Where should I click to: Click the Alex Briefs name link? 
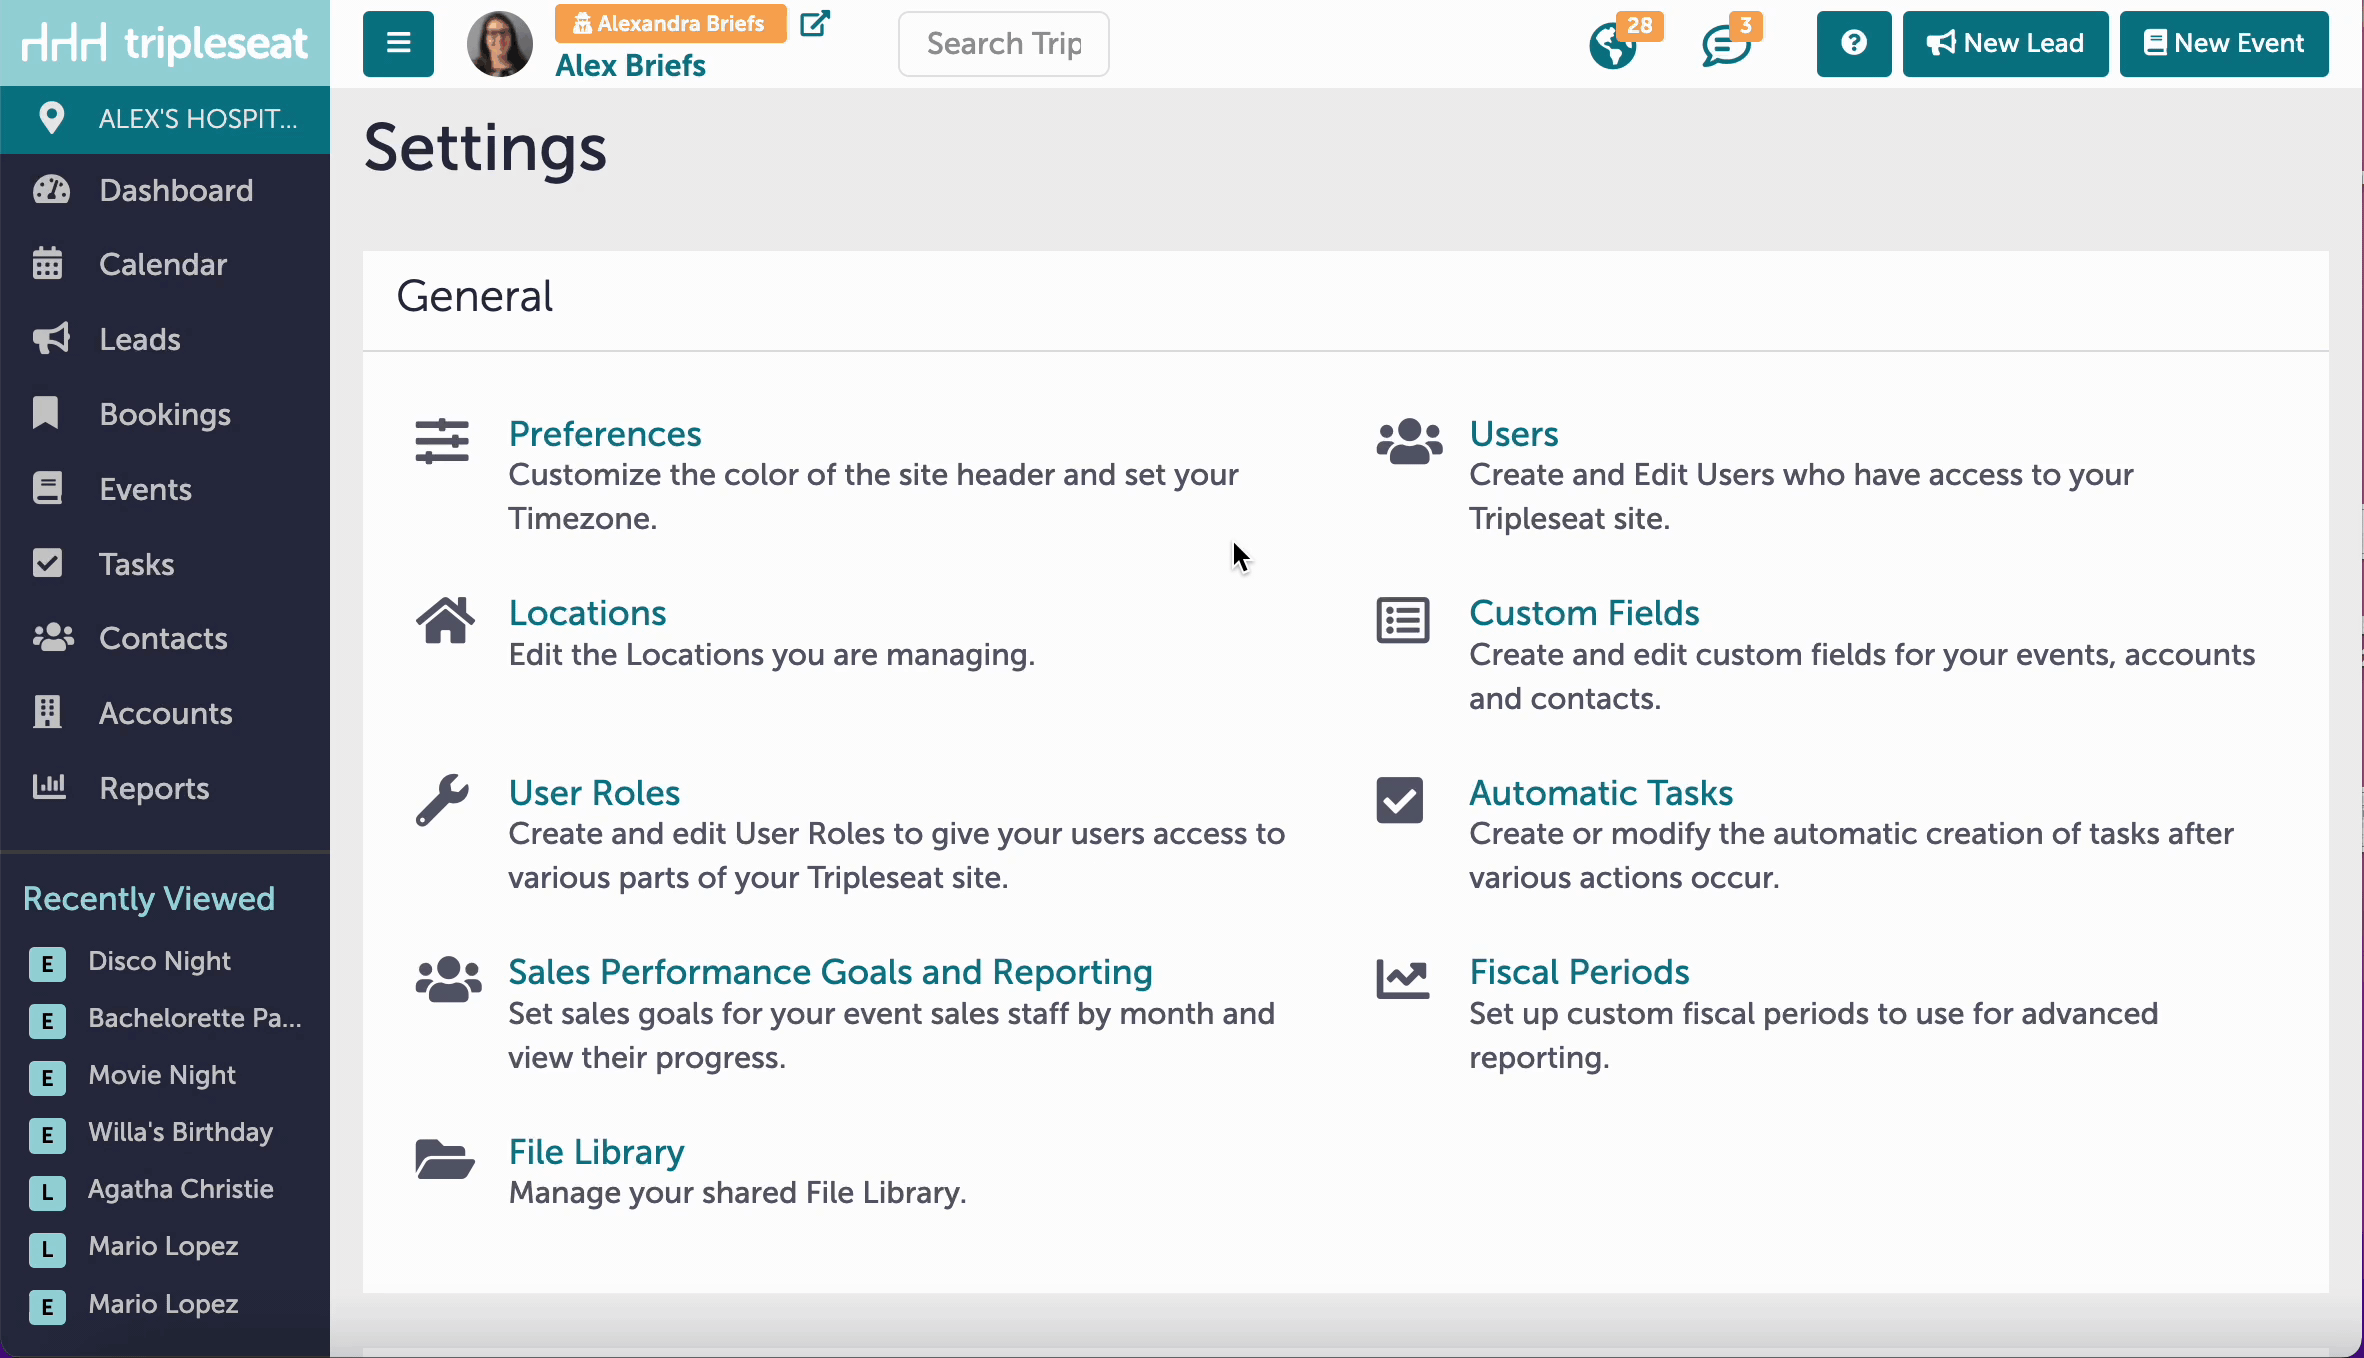coord(630,65)
